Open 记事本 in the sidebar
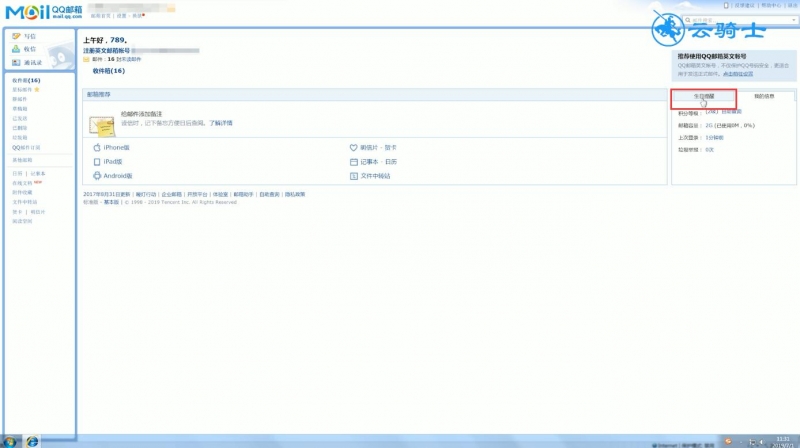 [38, 173]
